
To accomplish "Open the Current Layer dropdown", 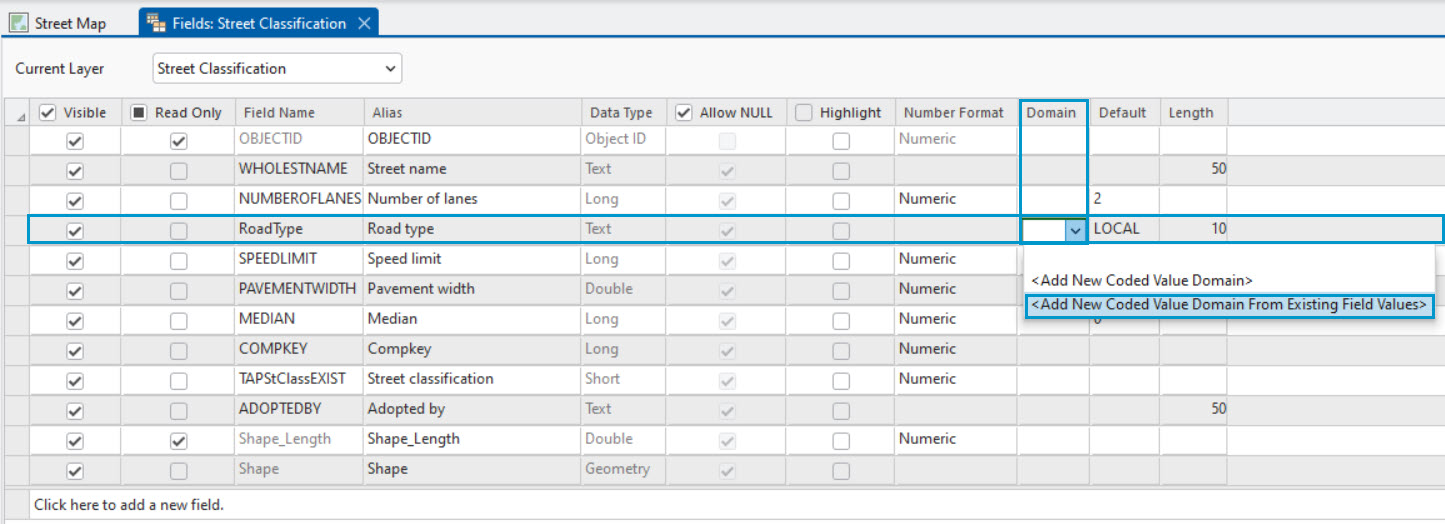I will click(x=389, y=69).
